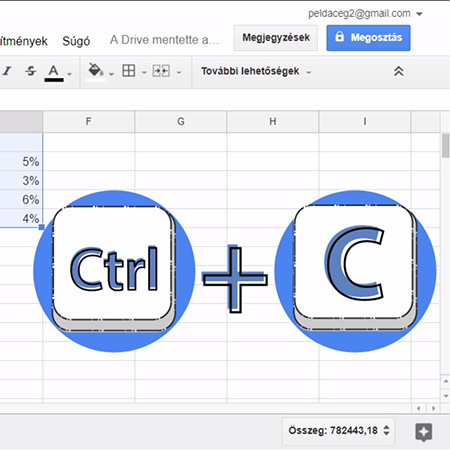The width and height of the screenshot is (450, 450).
Task: Click the scroll left arrow
Action: pyautogui.click(x=419, y=408)
